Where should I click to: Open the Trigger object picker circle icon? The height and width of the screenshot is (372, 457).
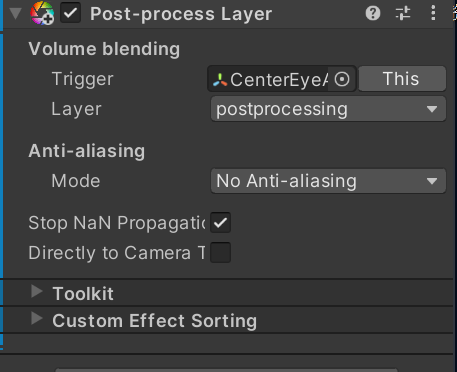[x=342, y=79]
